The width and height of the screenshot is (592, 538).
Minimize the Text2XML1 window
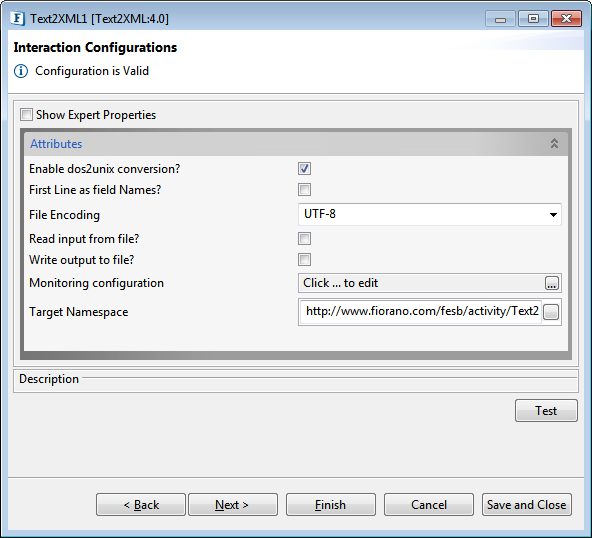point(500,18)
